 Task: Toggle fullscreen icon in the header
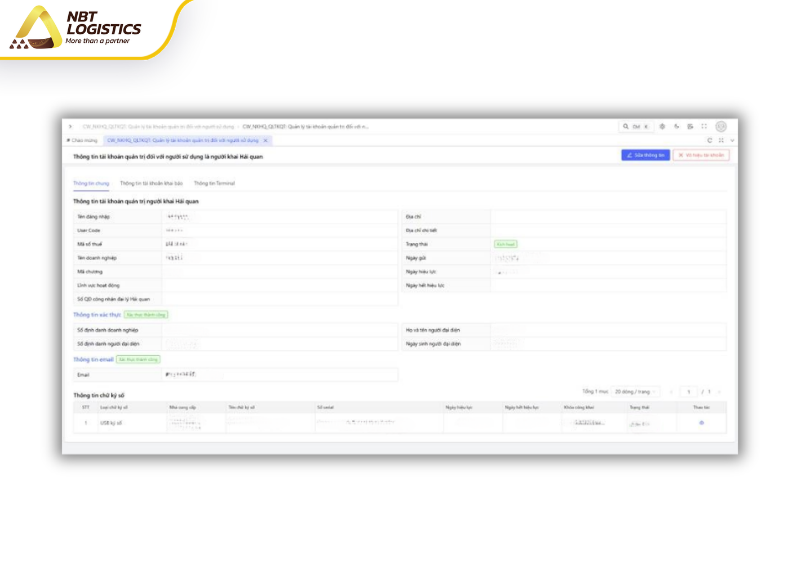[704, 127]
